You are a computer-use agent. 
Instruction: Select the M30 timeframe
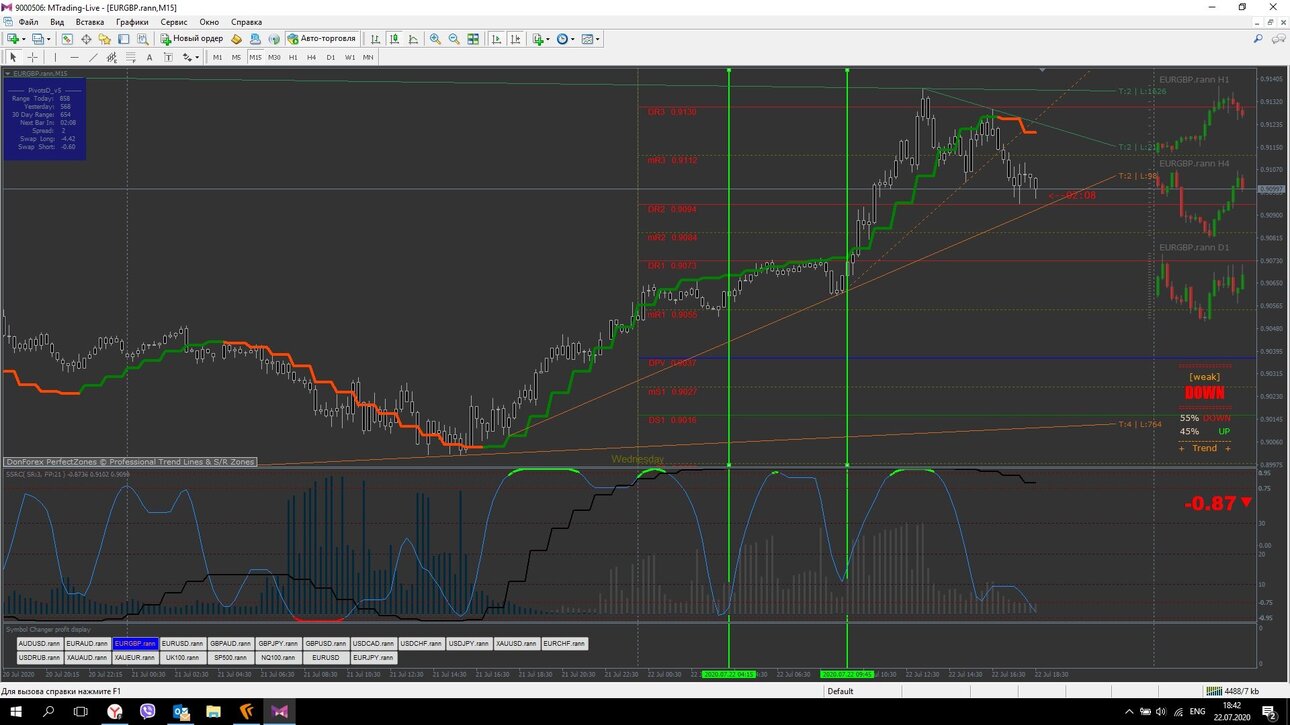tap(274, 57)
